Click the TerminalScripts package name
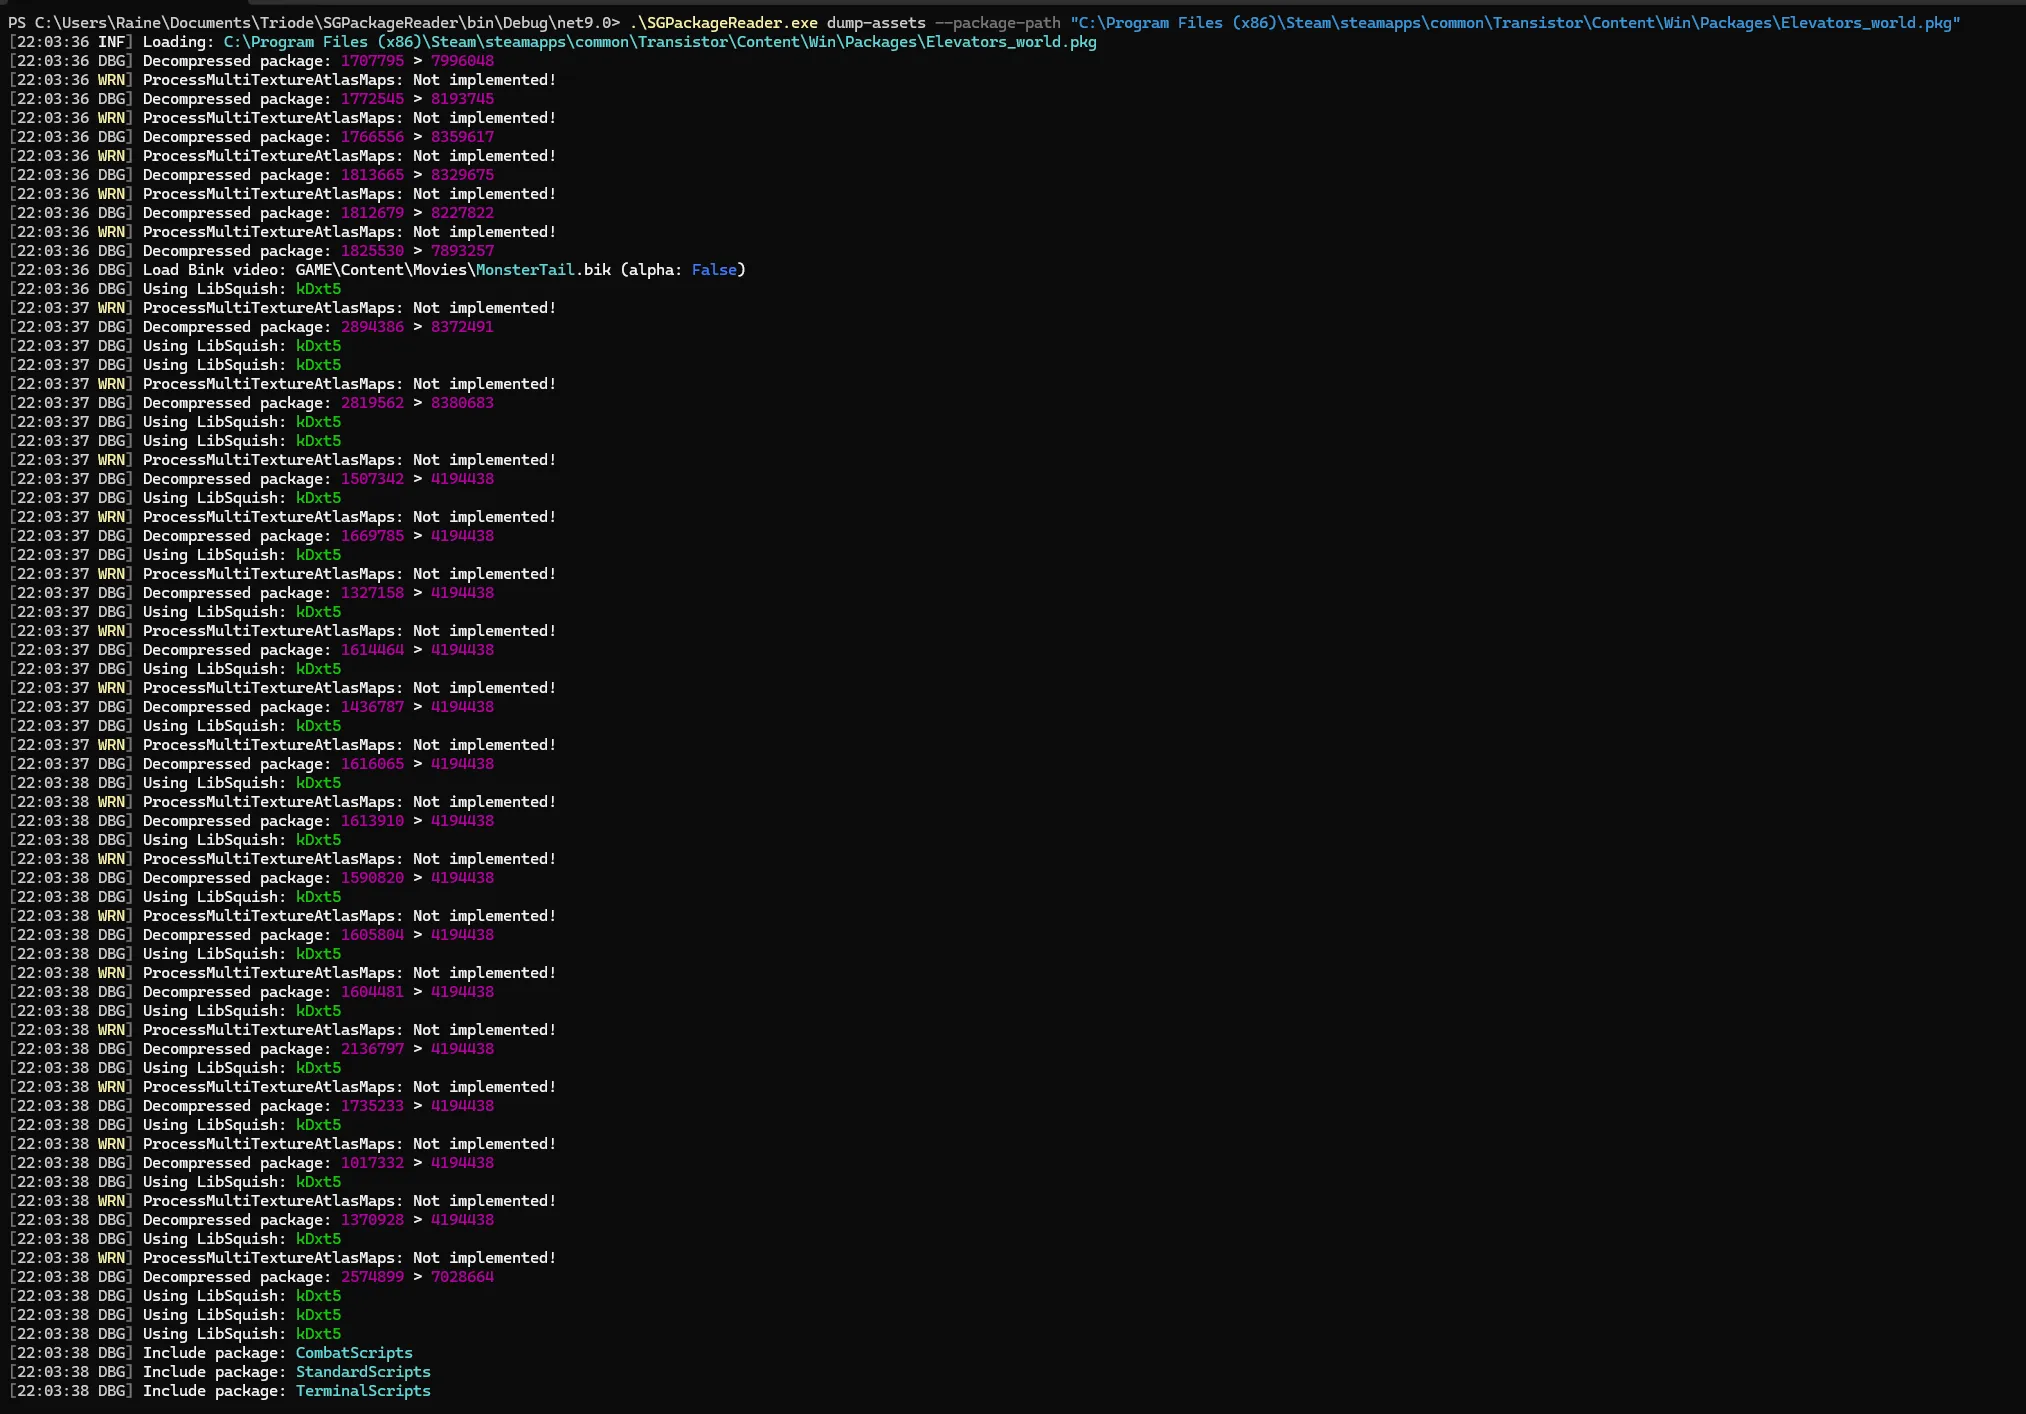Viewport: 2026px width, 1414px height. point(363,1391)
